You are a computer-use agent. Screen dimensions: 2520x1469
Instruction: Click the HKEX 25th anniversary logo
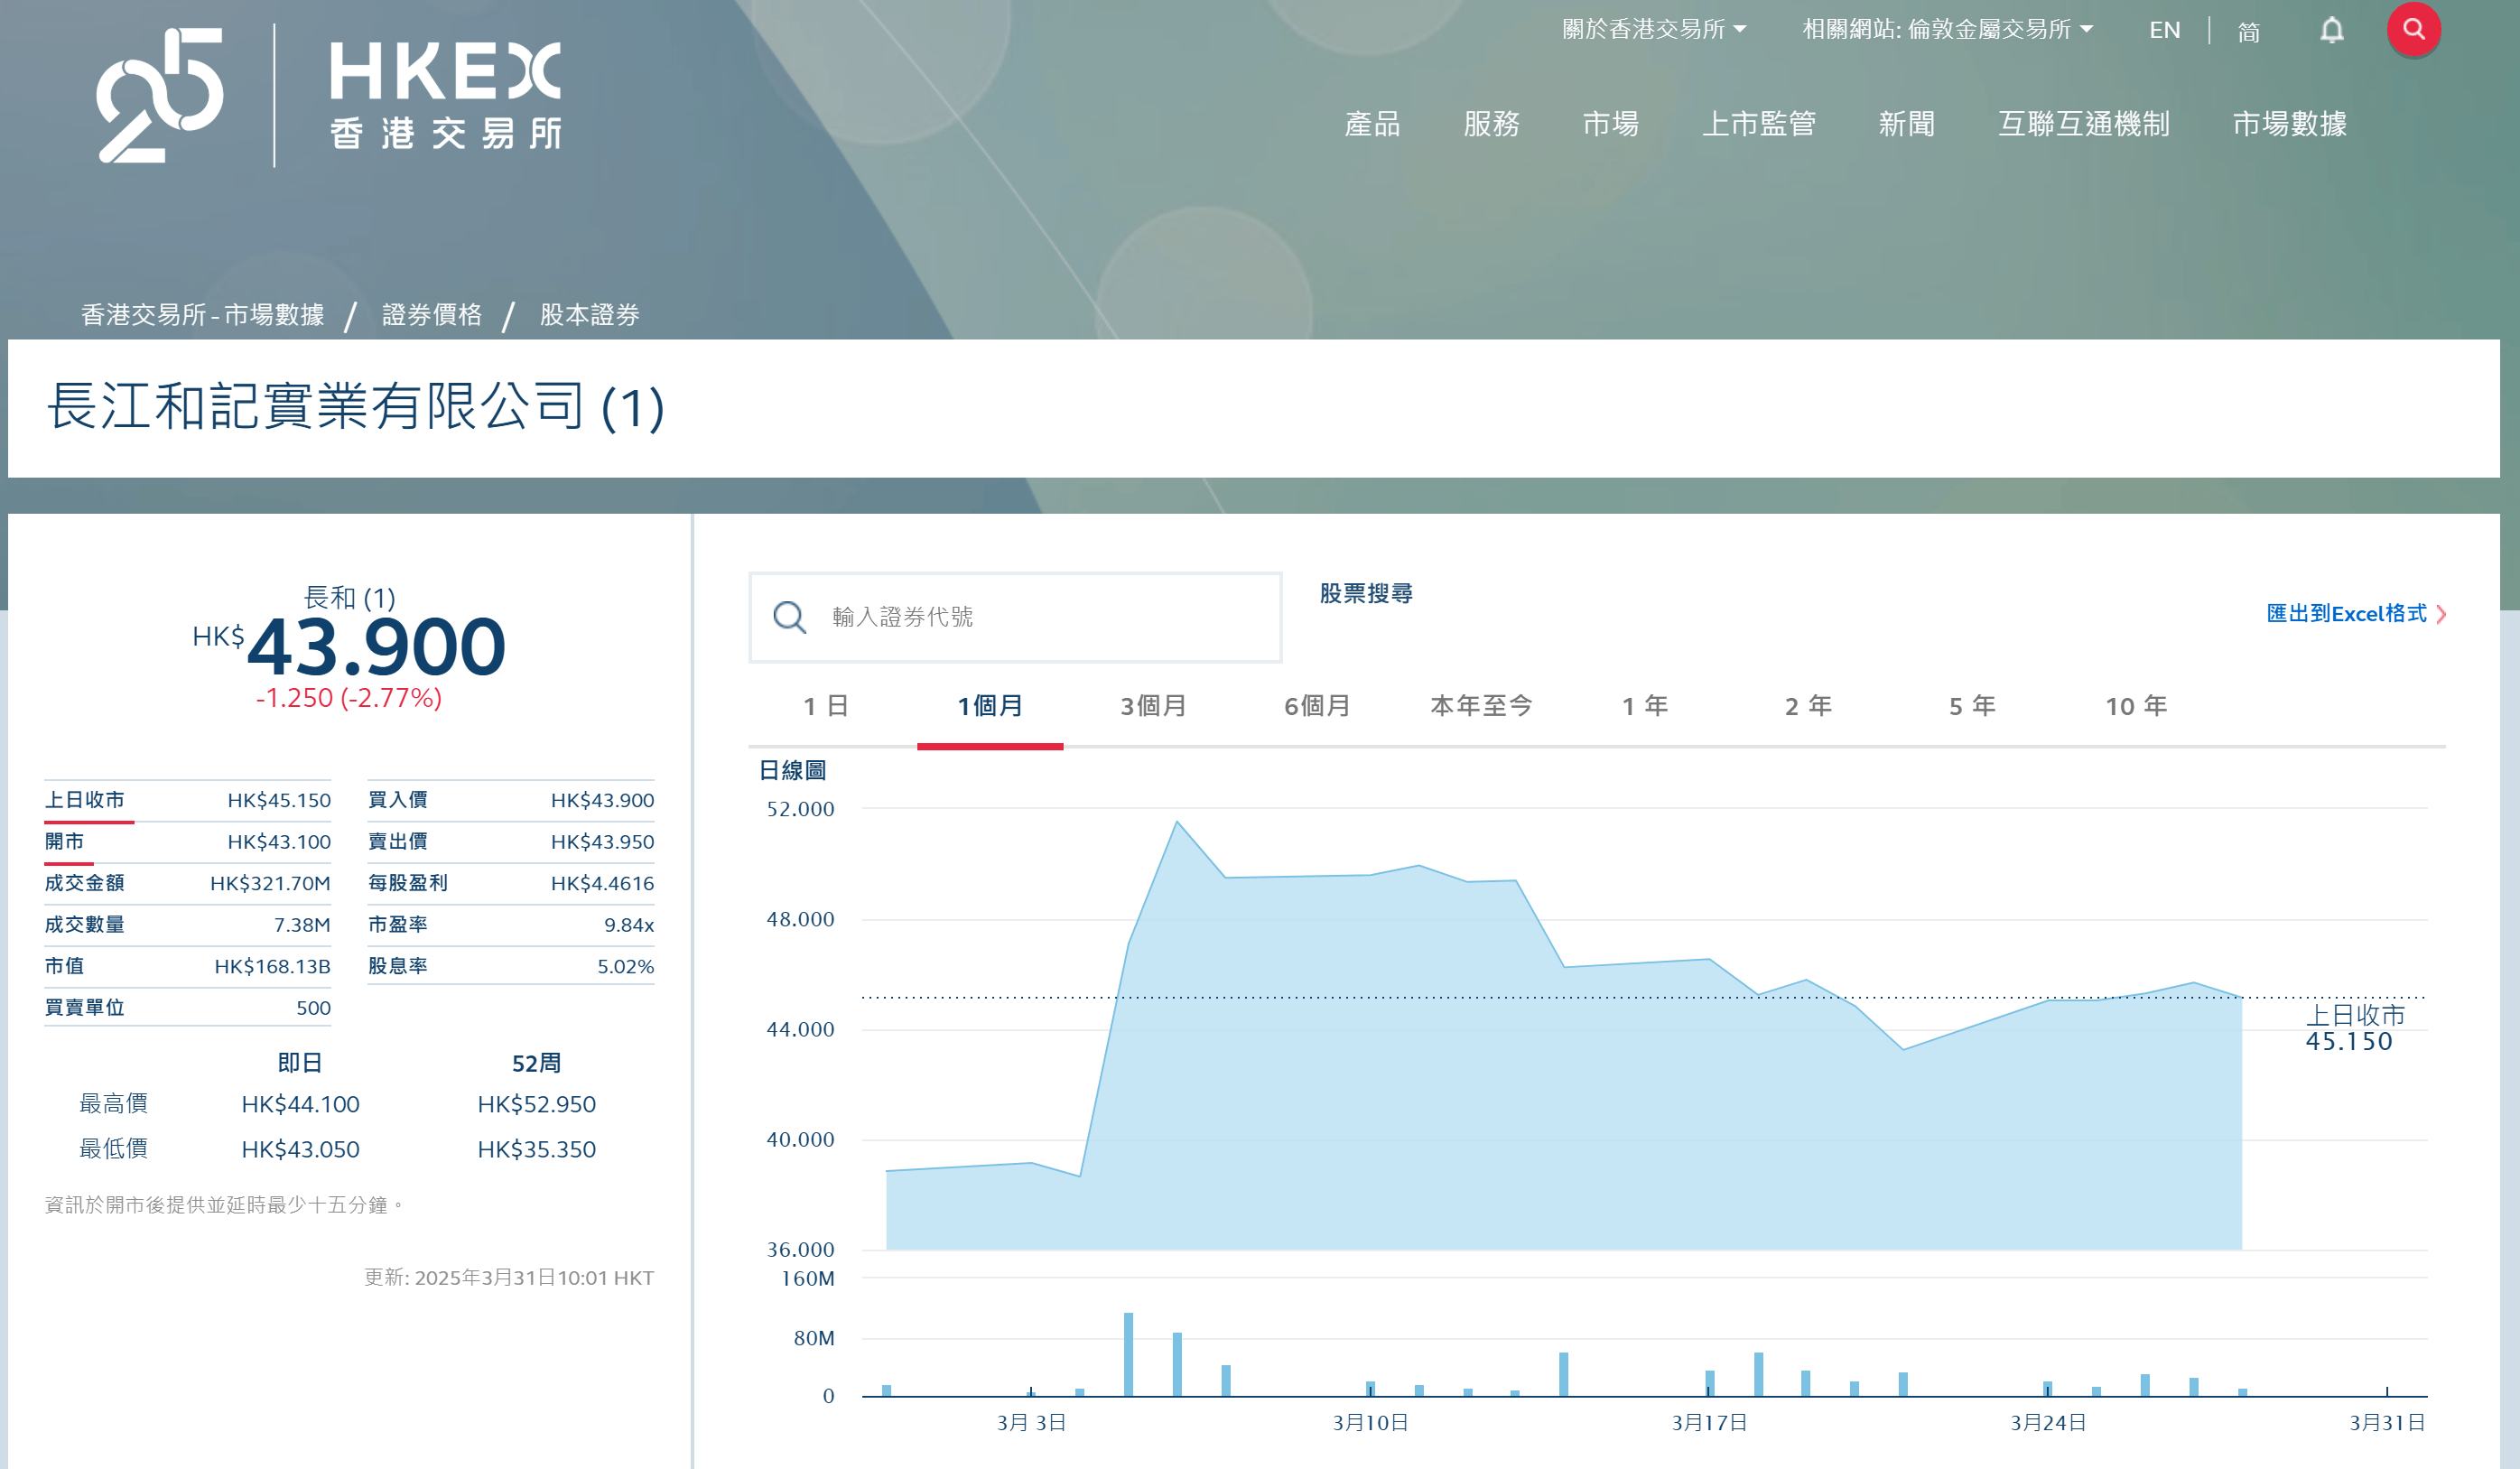click(160, 95)
